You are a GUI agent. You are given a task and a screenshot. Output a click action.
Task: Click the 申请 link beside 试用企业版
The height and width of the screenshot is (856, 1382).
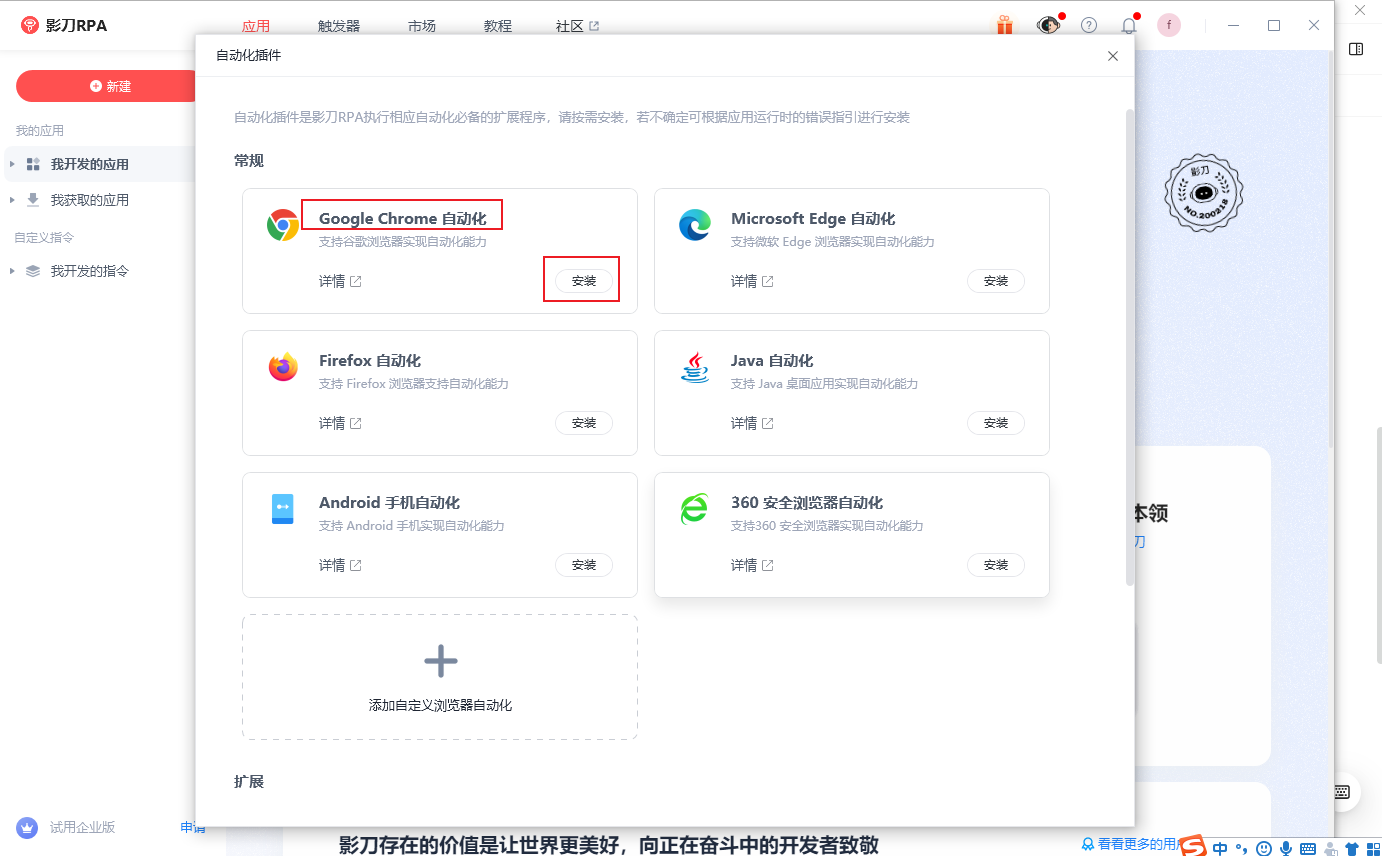(x=193, y=827)
